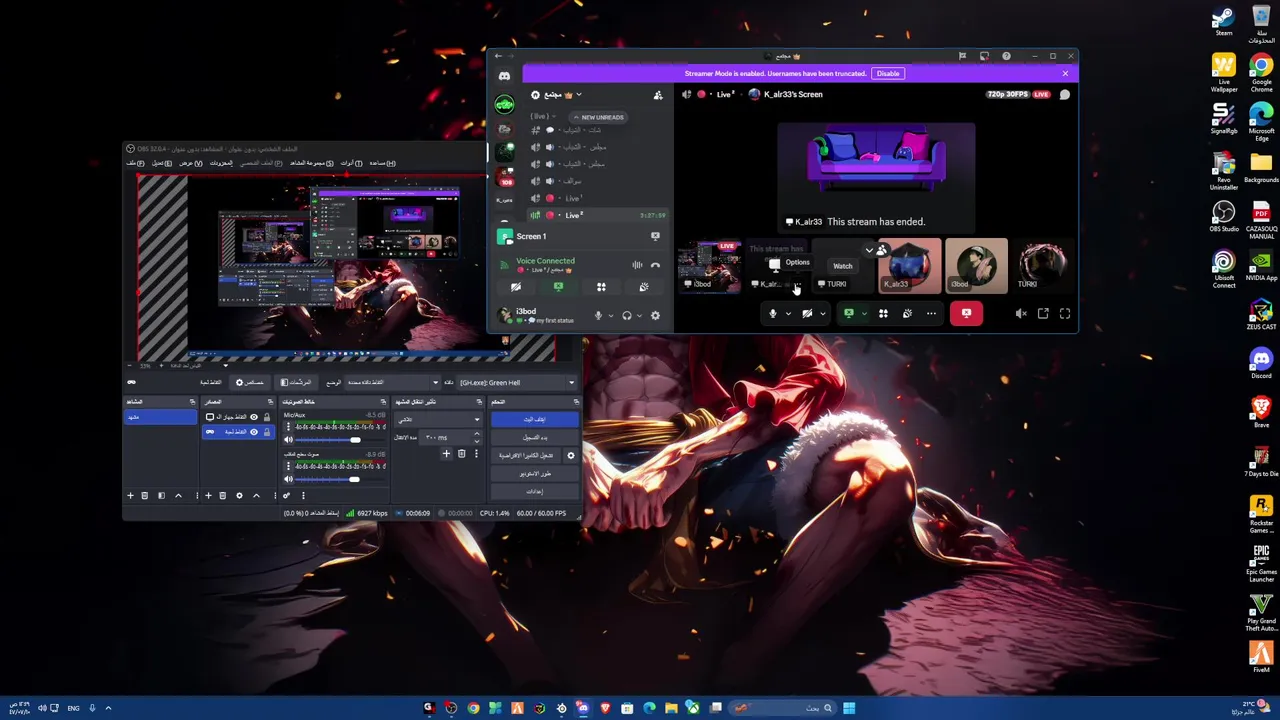Pop out the stream window
Image resolution: width=1280 pixels, height=720 pixels.
click(x=1043, y=314)
